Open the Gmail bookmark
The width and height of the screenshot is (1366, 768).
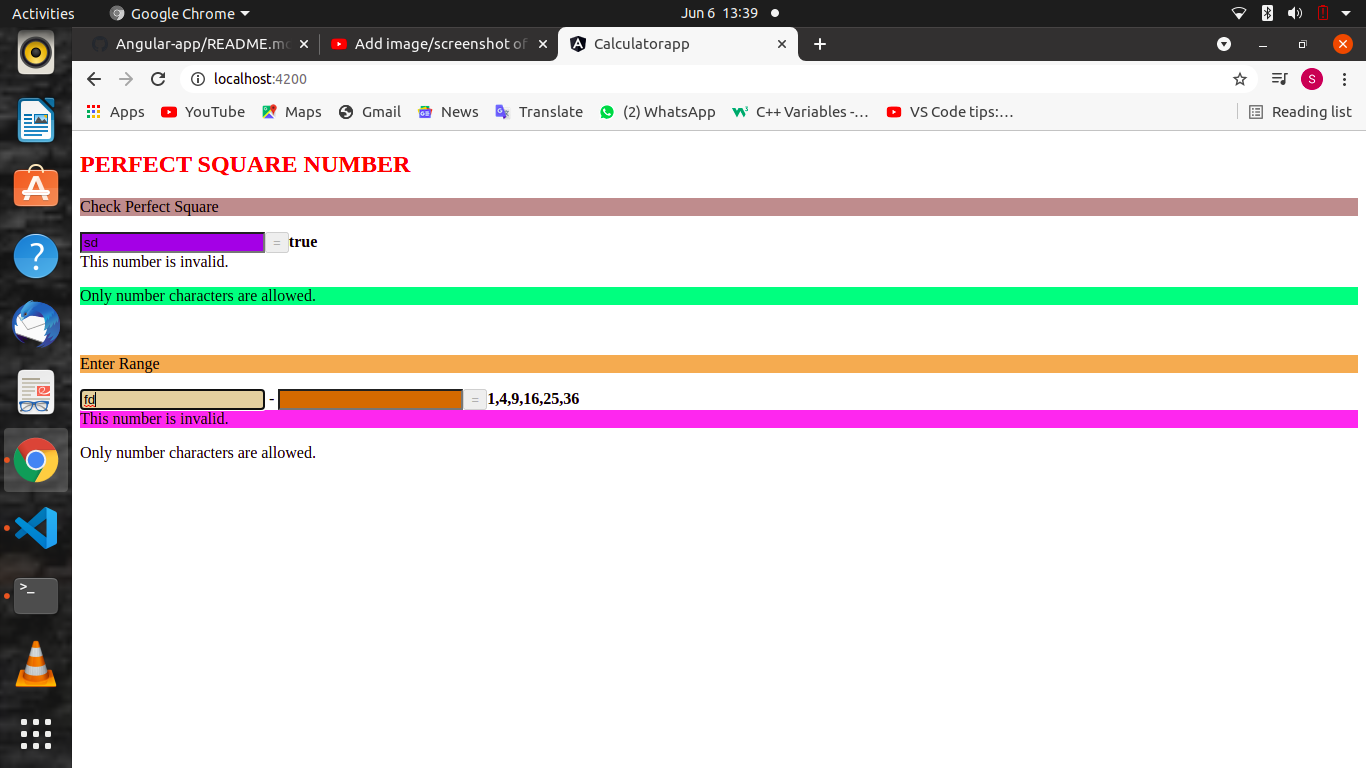tap(369, 112)
